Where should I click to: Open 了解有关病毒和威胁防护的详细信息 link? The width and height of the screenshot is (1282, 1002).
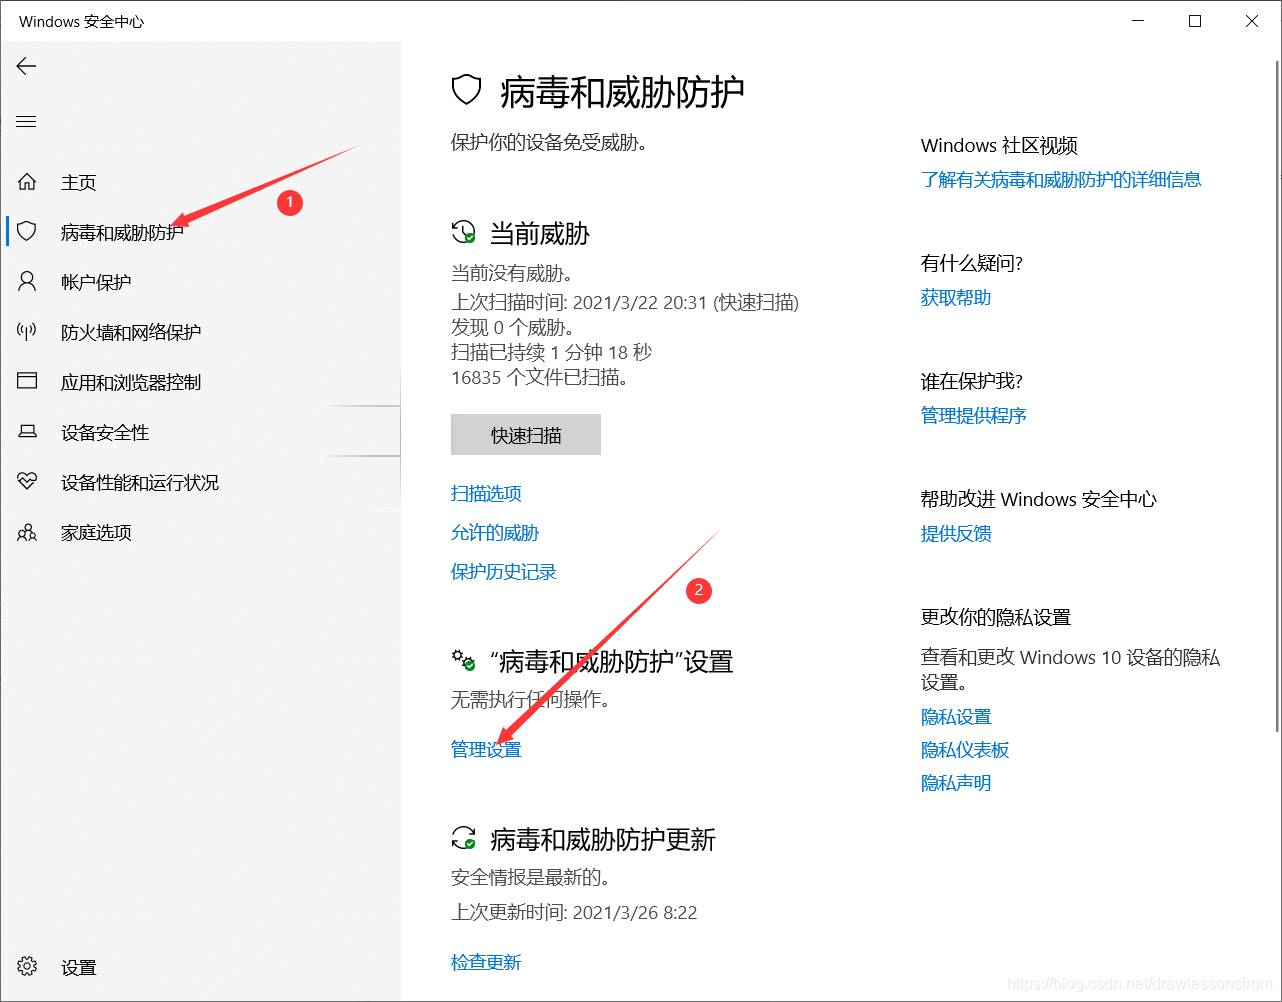pyautogui.click(x=1061, y=179)
